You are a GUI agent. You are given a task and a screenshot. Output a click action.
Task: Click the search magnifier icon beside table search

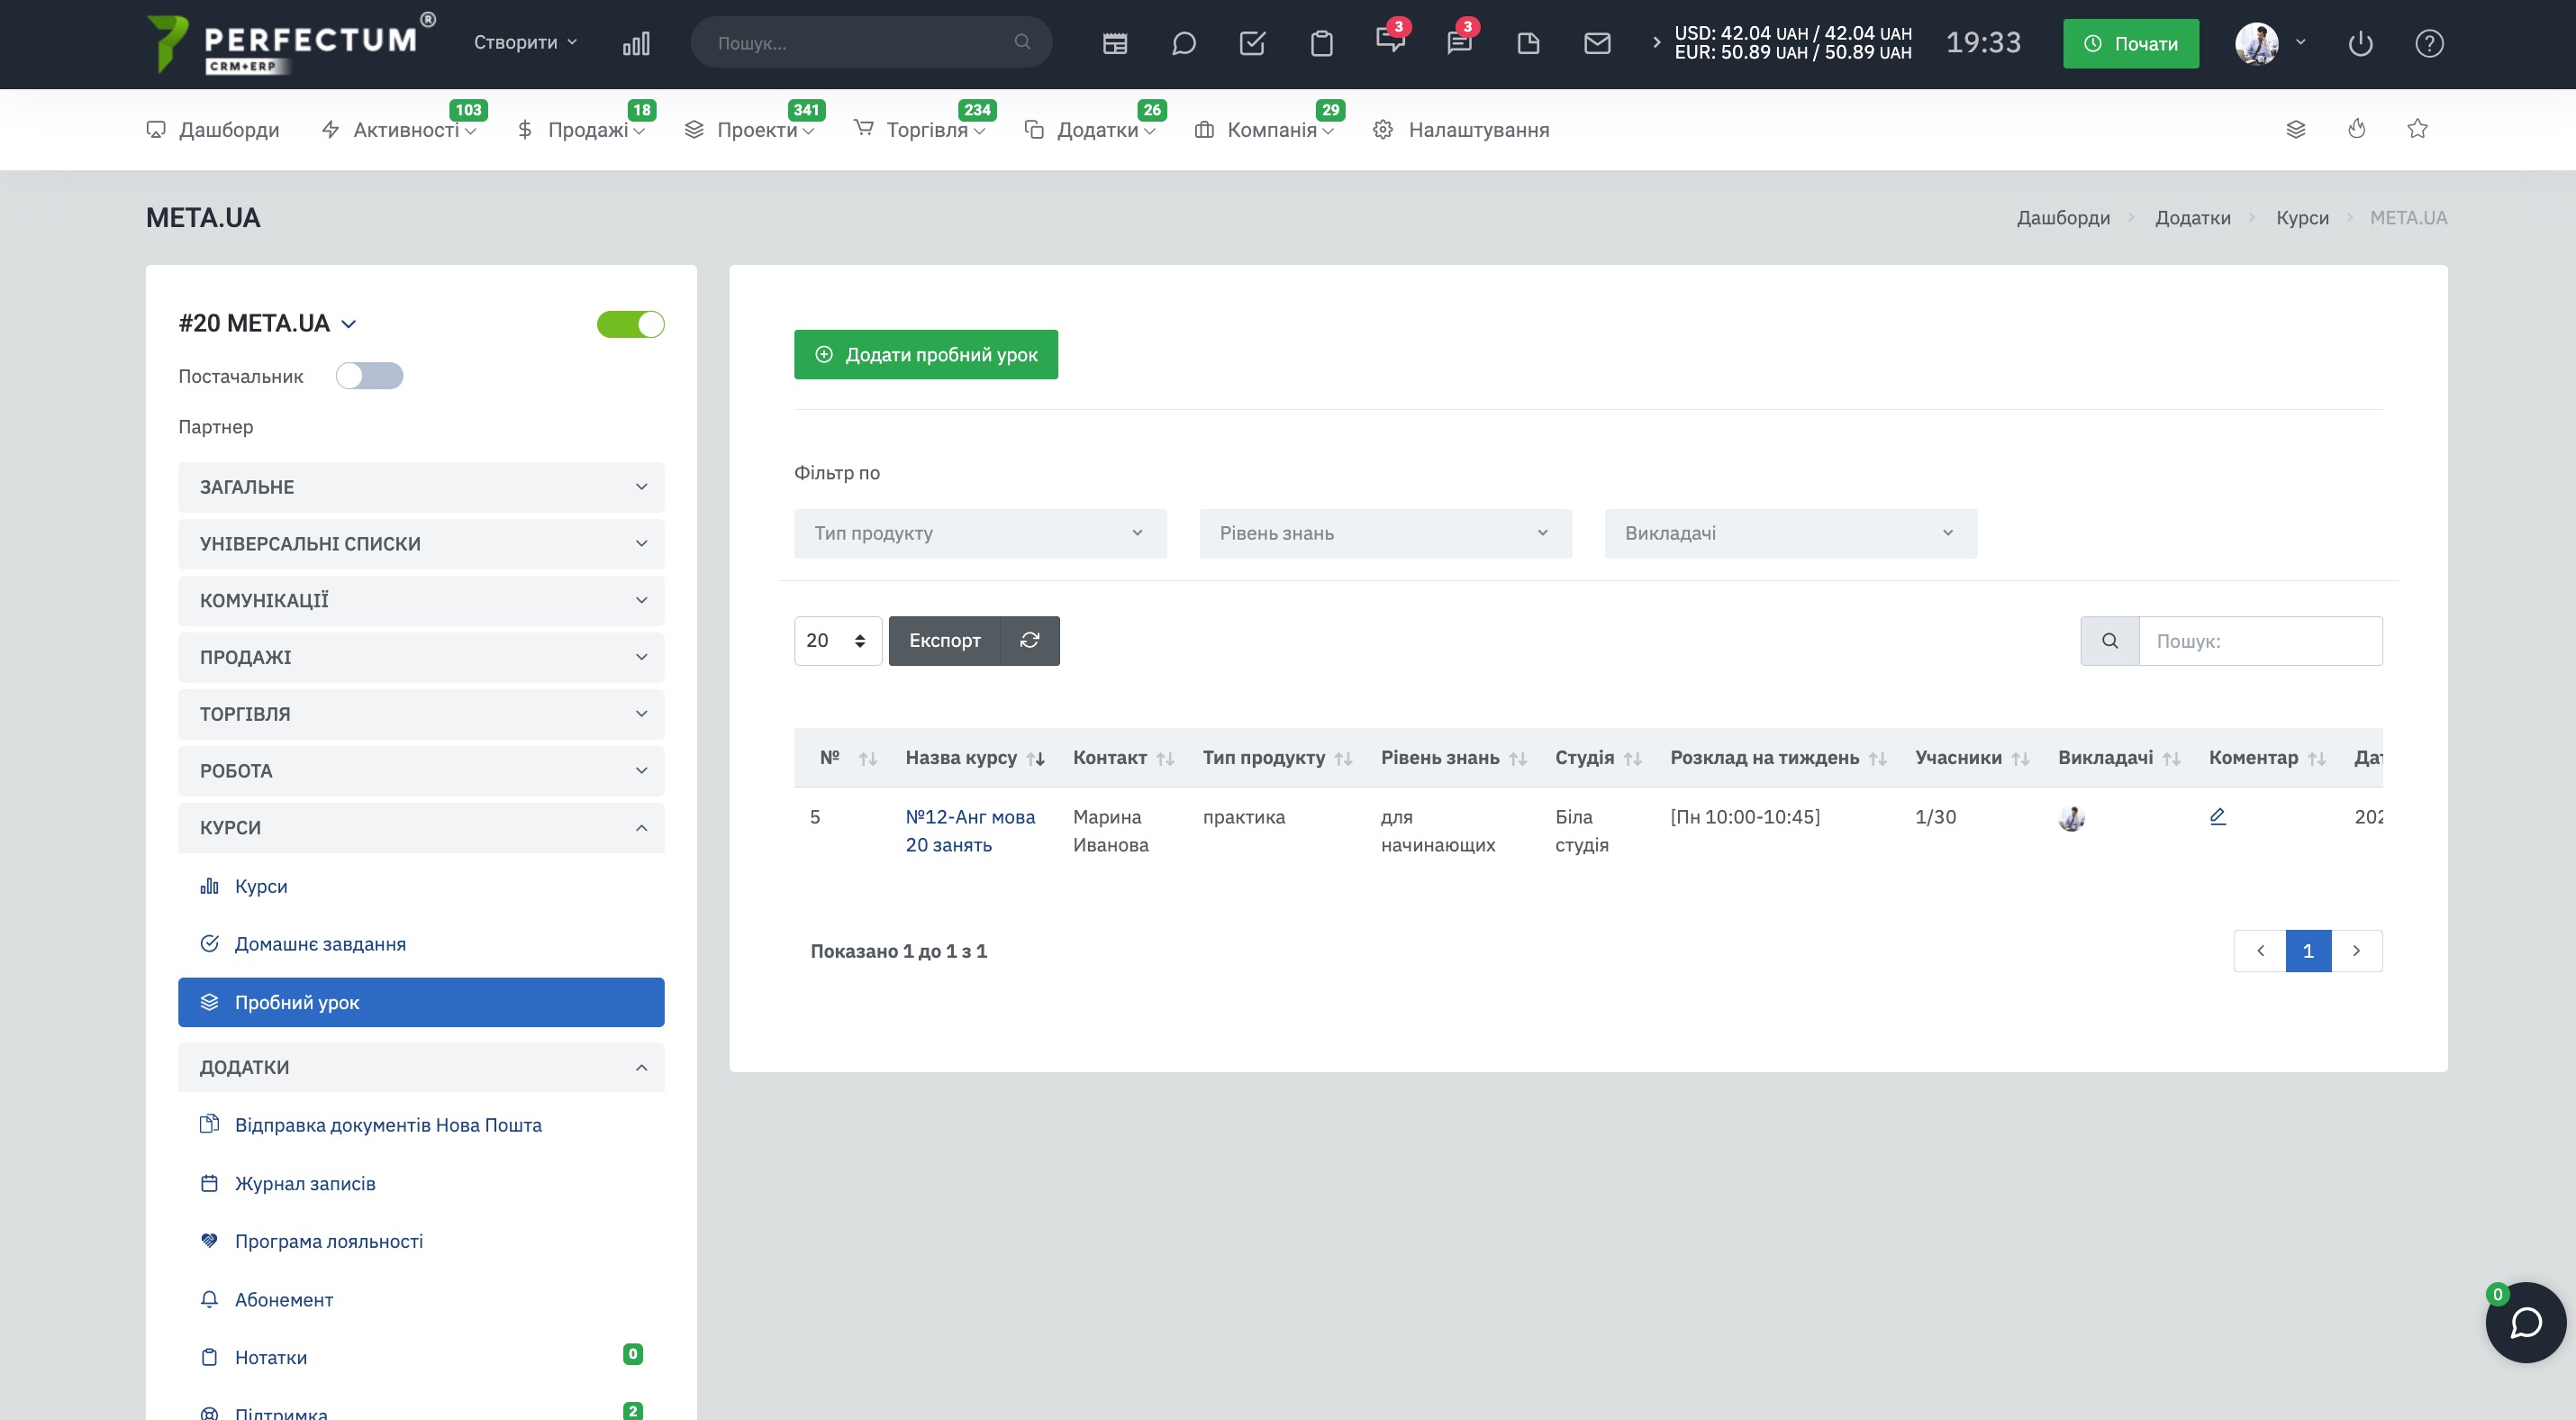2110,641
